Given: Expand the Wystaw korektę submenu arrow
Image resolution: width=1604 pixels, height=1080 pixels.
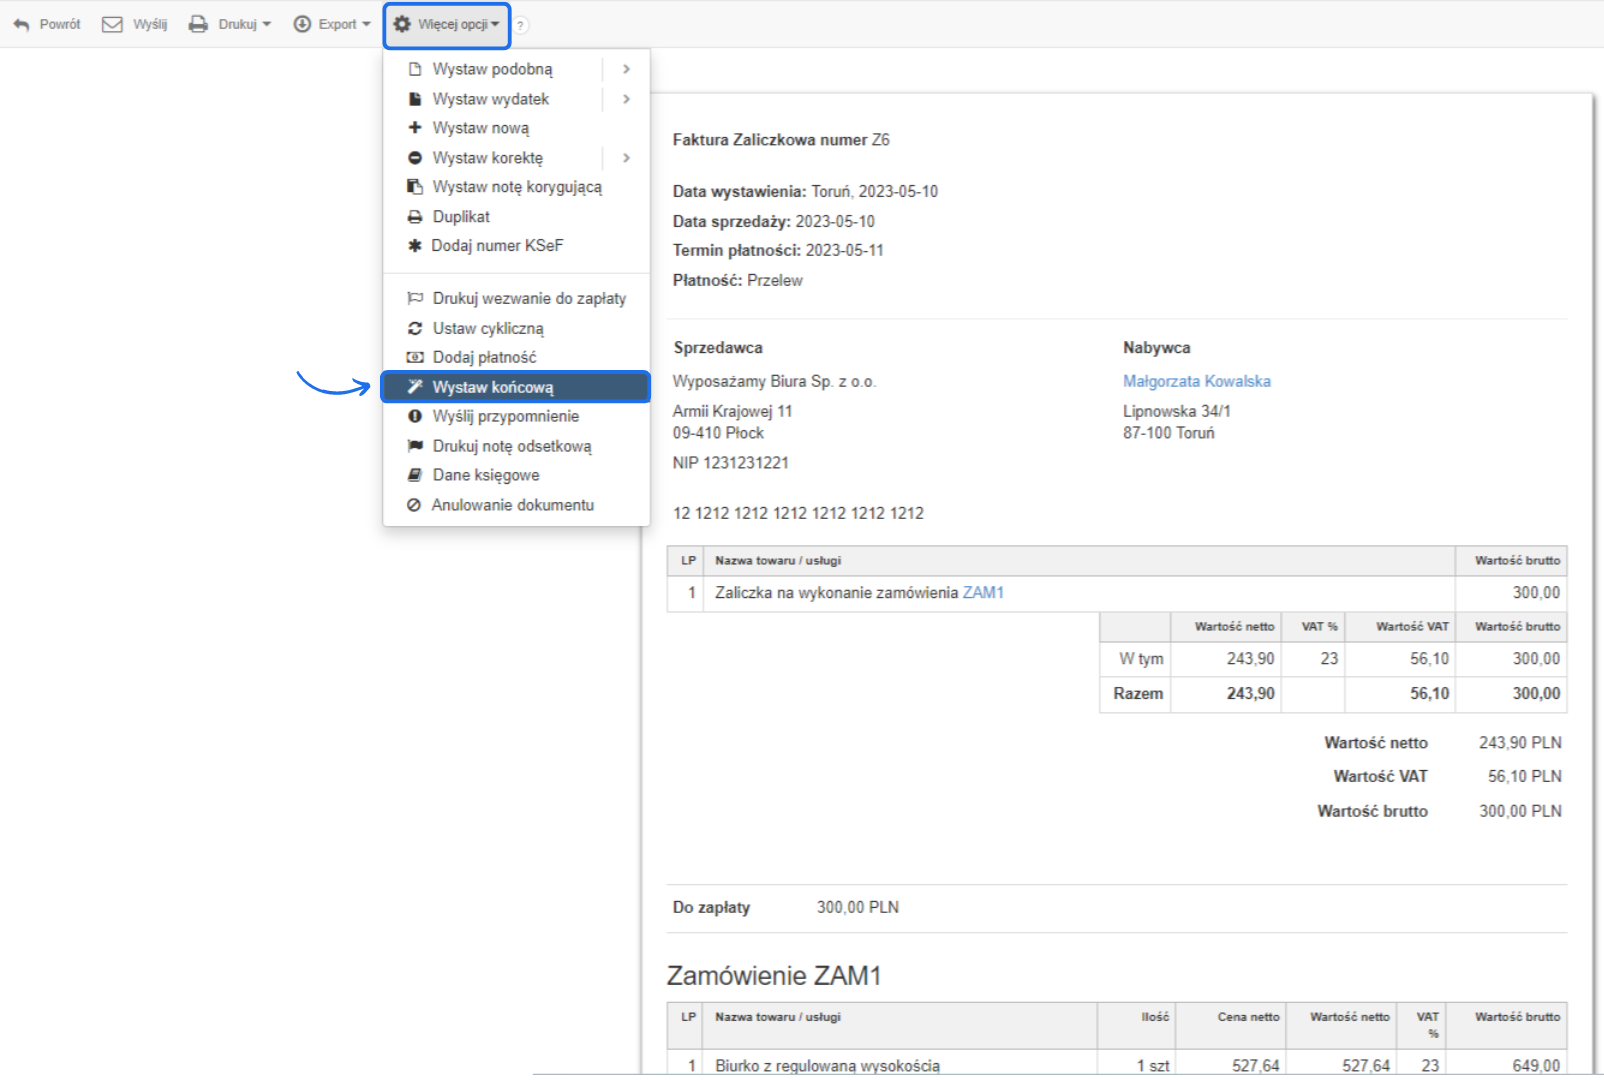Looking at the screenshot, I should 626,158.
